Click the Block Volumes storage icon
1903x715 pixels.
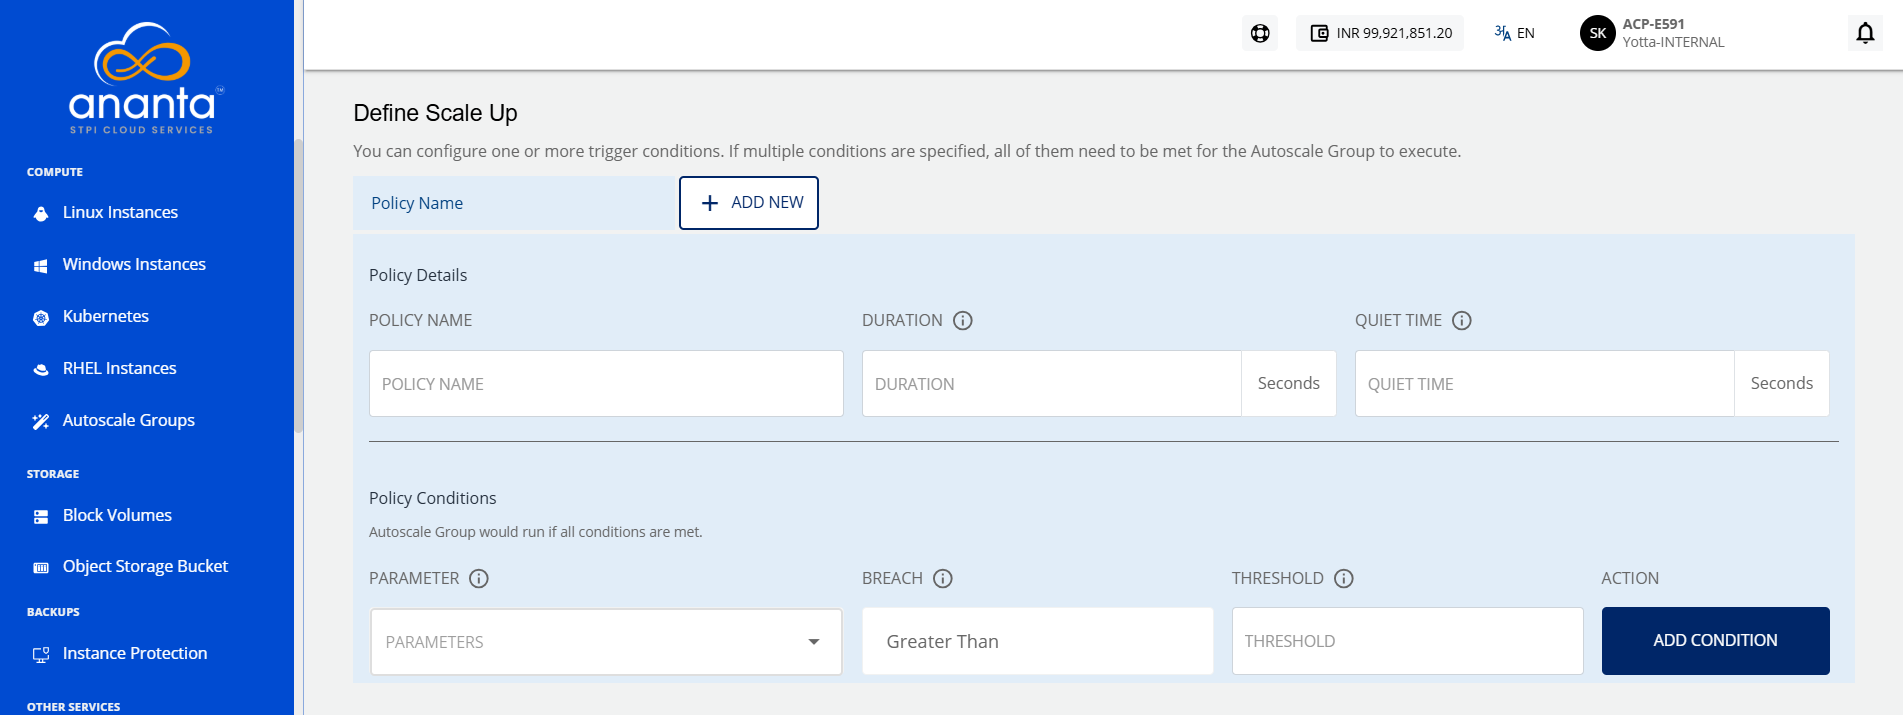41,516
